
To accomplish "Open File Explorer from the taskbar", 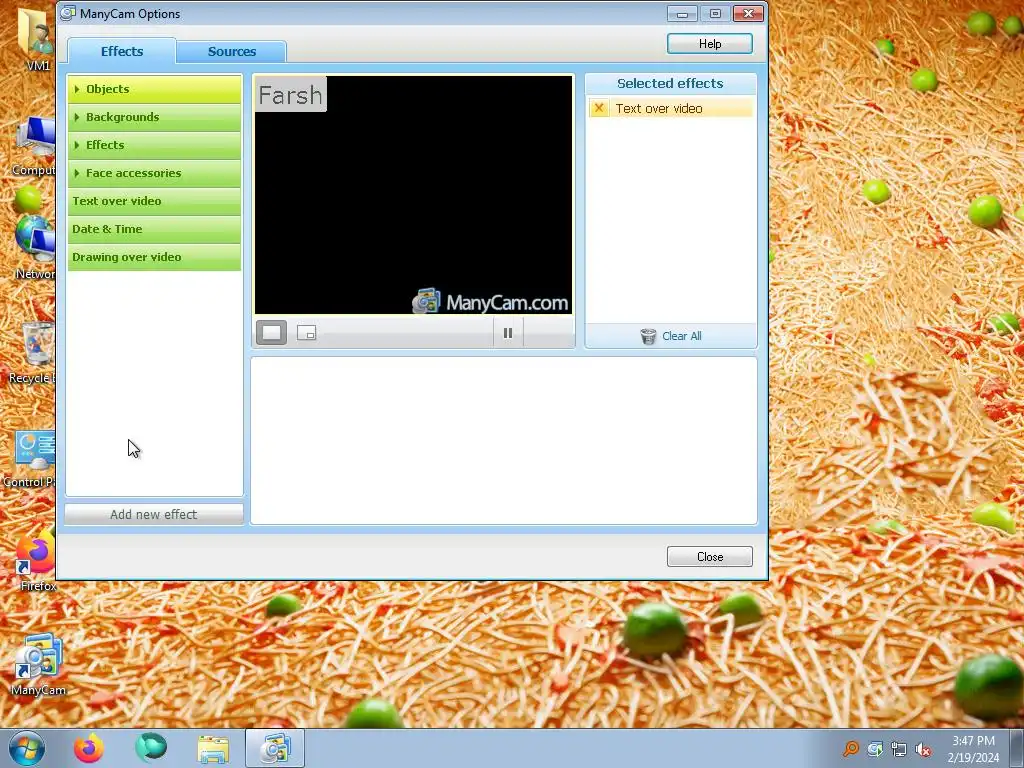I will 213,749.
